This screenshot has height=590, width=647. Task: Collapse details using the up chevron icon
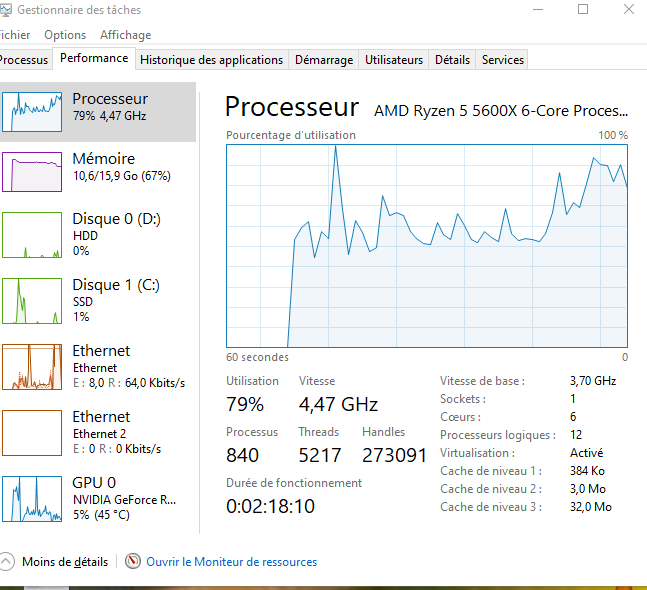[x=7, y=562]
